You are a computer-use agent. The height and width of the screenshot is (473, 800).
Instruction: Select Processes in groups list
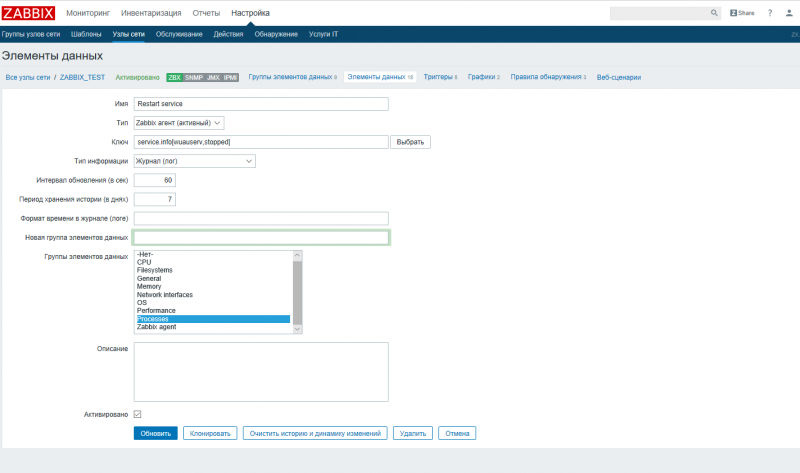click(x=213, y=319)
